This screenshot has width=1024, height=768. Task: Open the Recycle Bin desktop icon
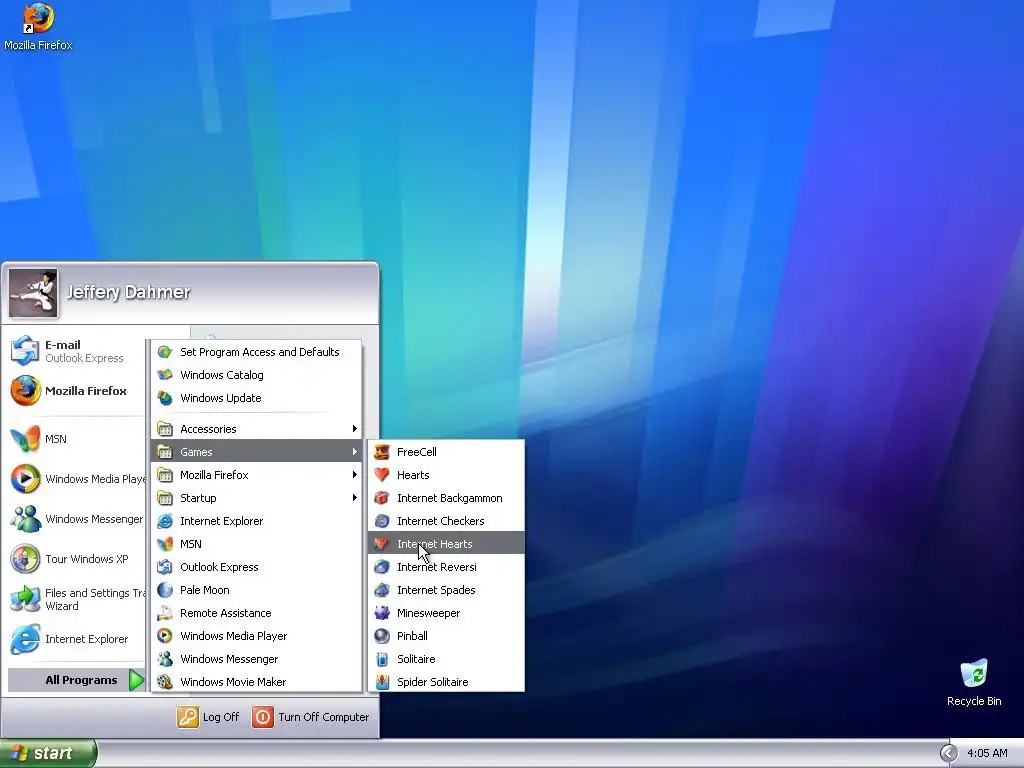point(974,673)
